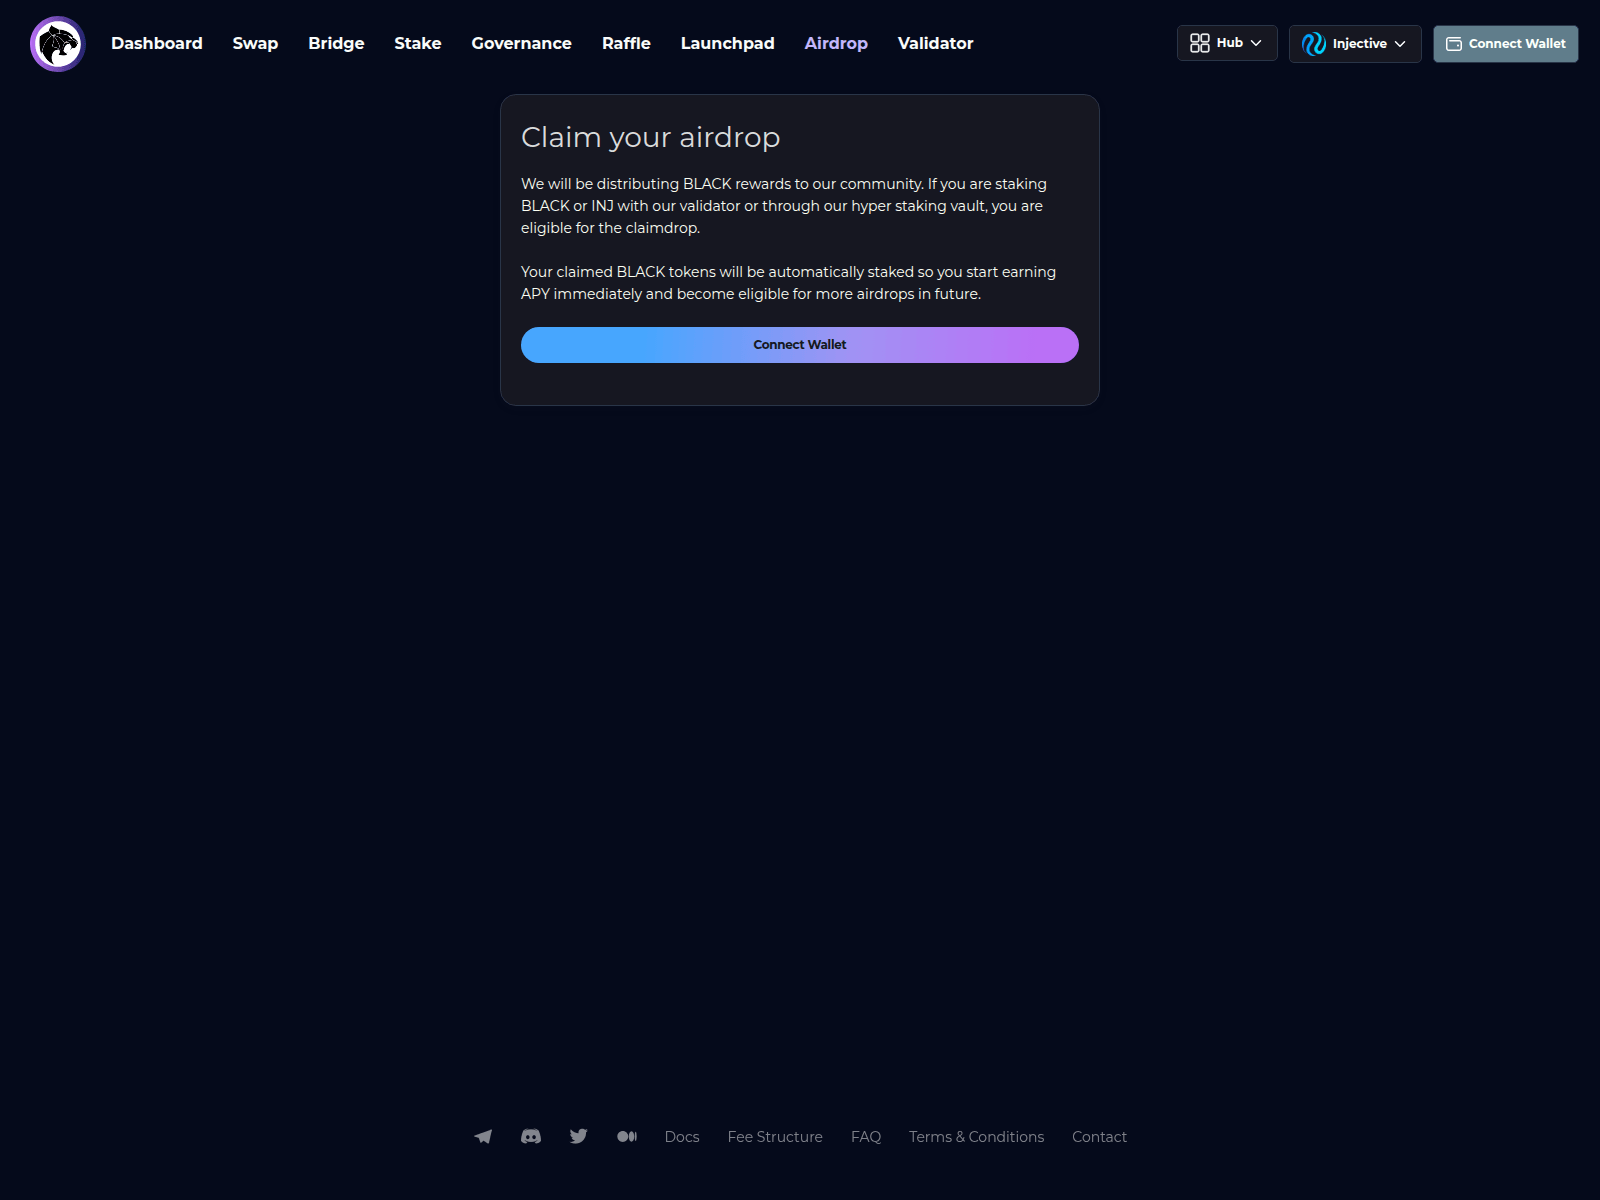Go to Governance
Screen dimensions: 1600x1200
point(522,44)
